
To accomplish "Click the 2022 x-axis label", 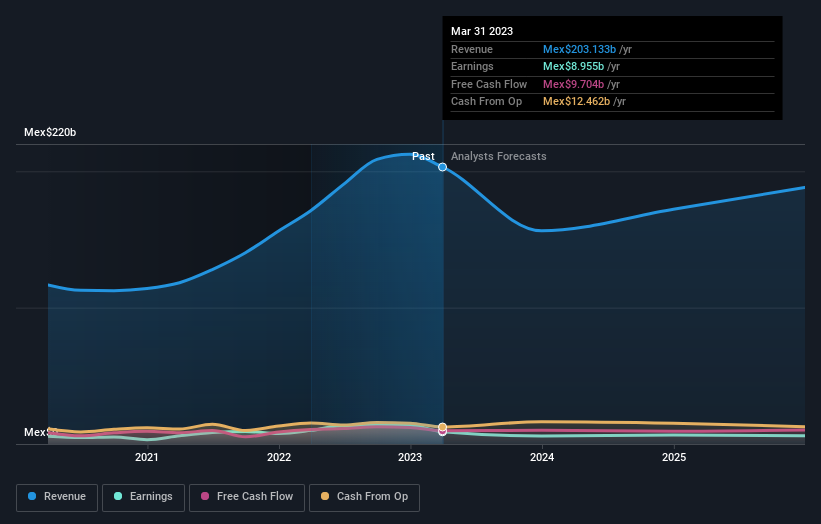I will click(279, 457).
